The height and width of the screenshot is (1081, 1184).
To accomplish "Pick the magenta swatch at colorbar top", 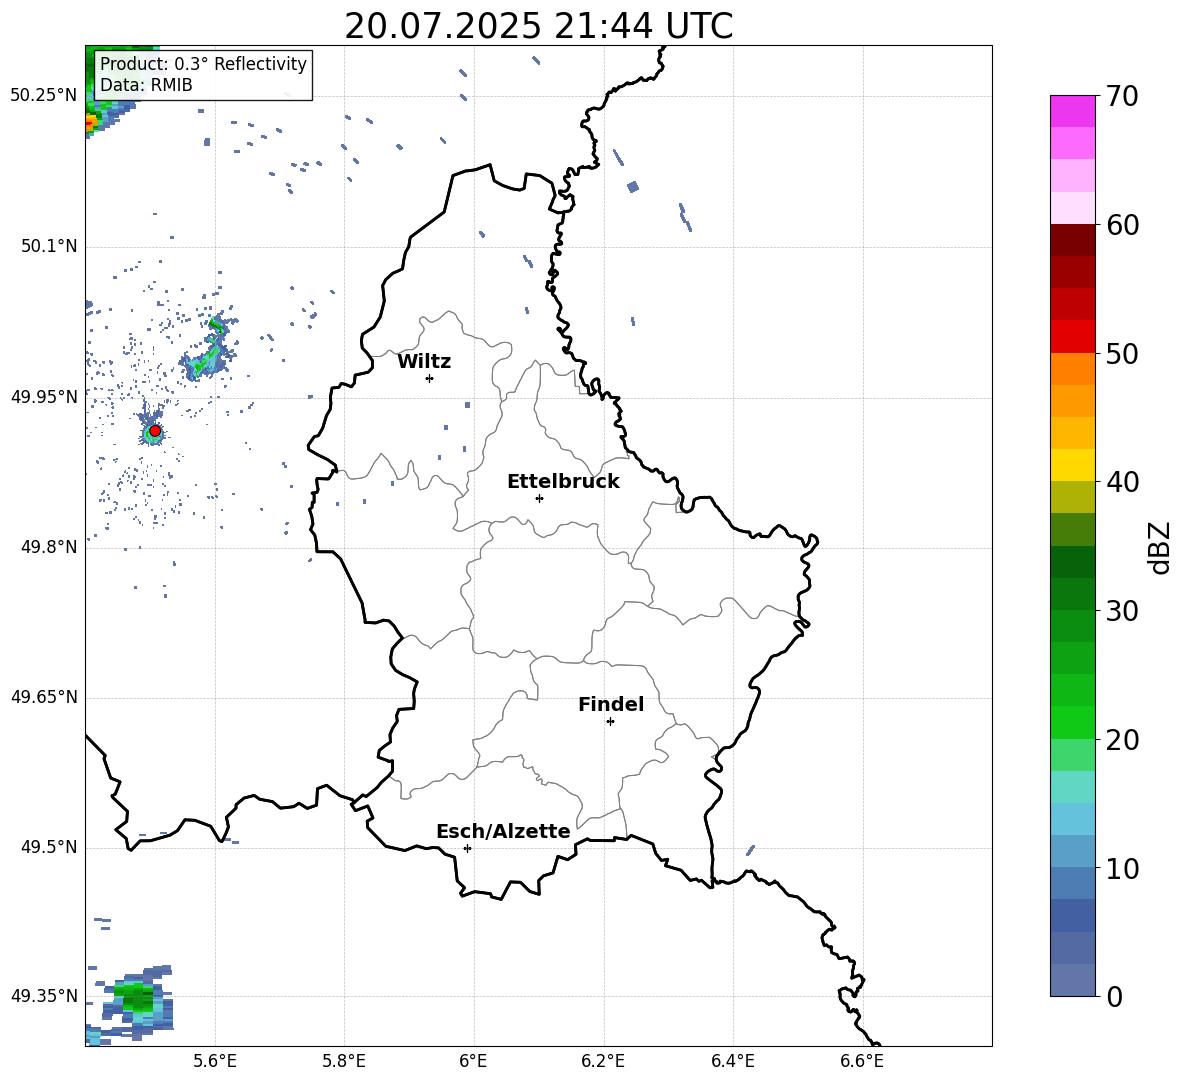I will pos(1072,111).
